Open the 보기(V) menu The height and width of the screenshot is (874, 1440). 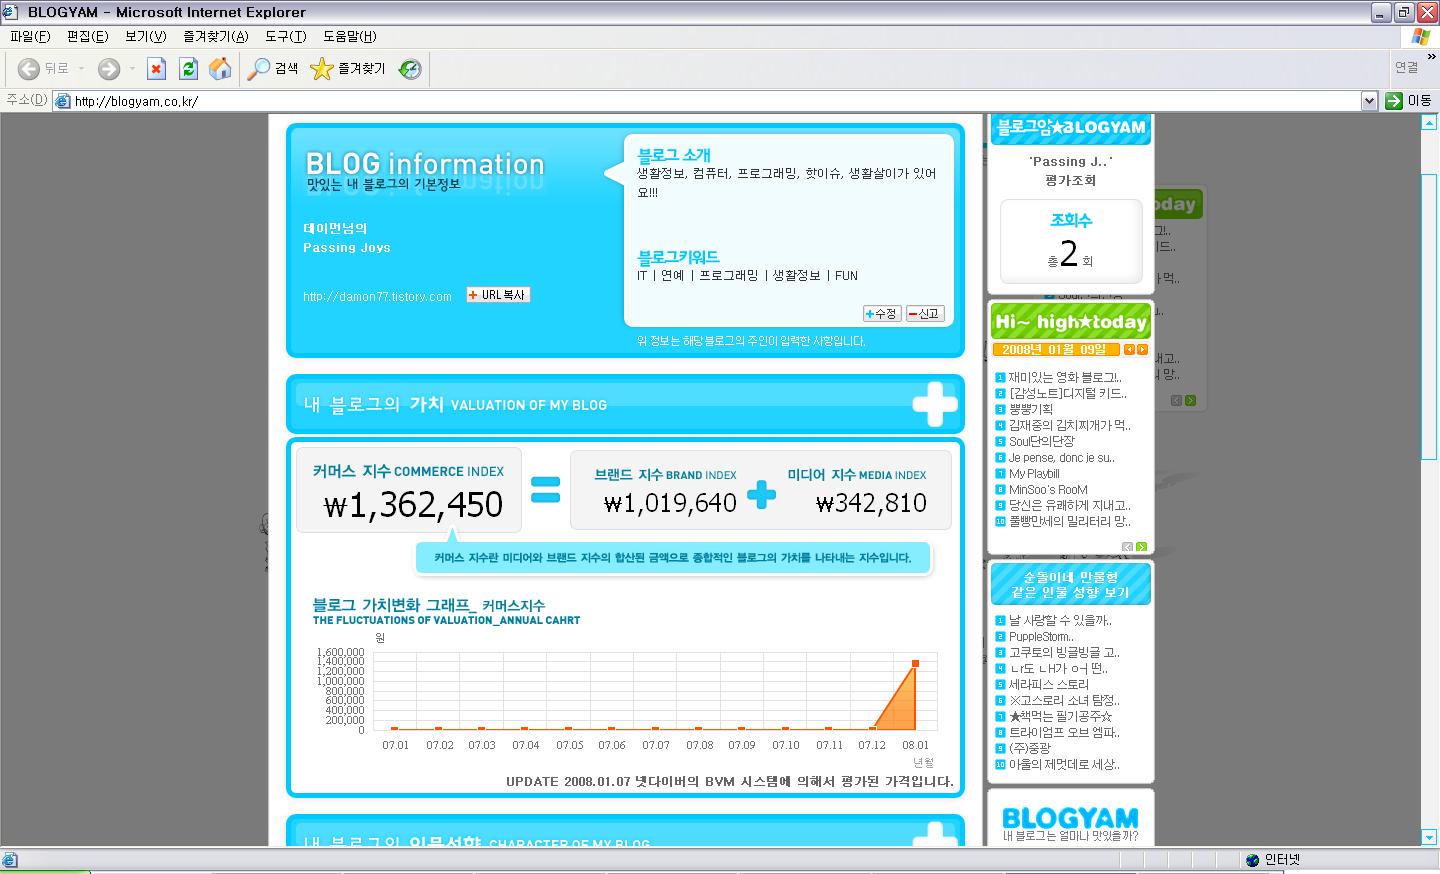145,36
